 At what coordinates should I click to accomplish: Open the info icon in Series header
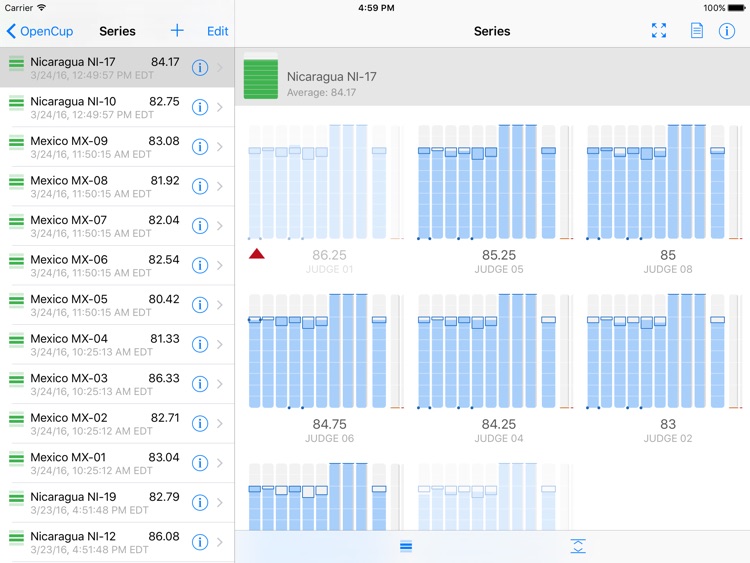(727, 31)
